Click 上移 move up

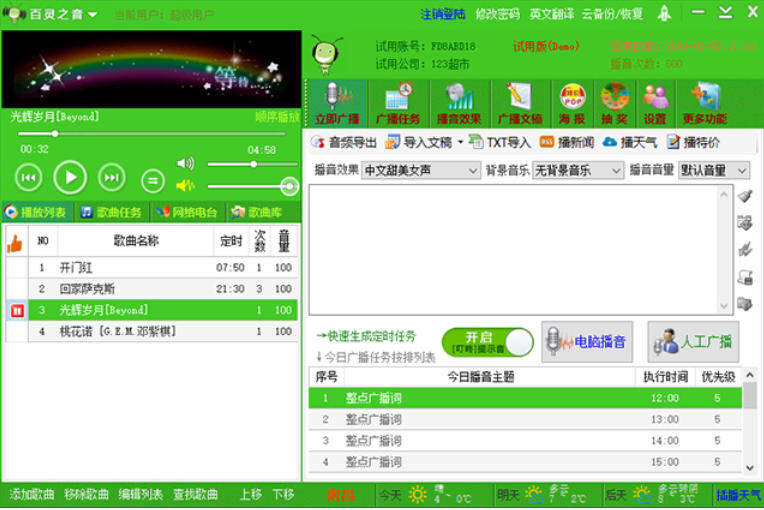251,495
